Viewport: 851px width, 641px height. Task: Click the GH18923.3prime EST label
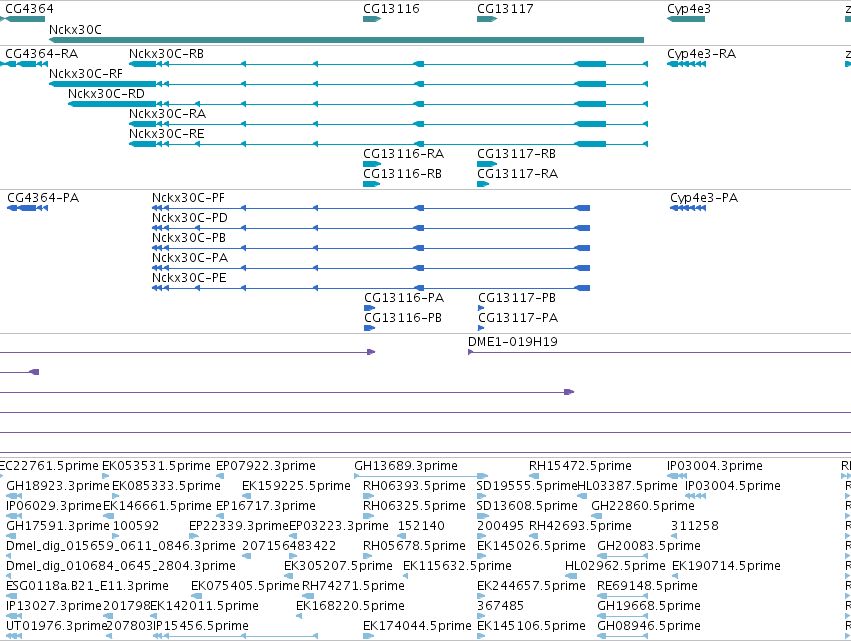click(x=58, y=486)
